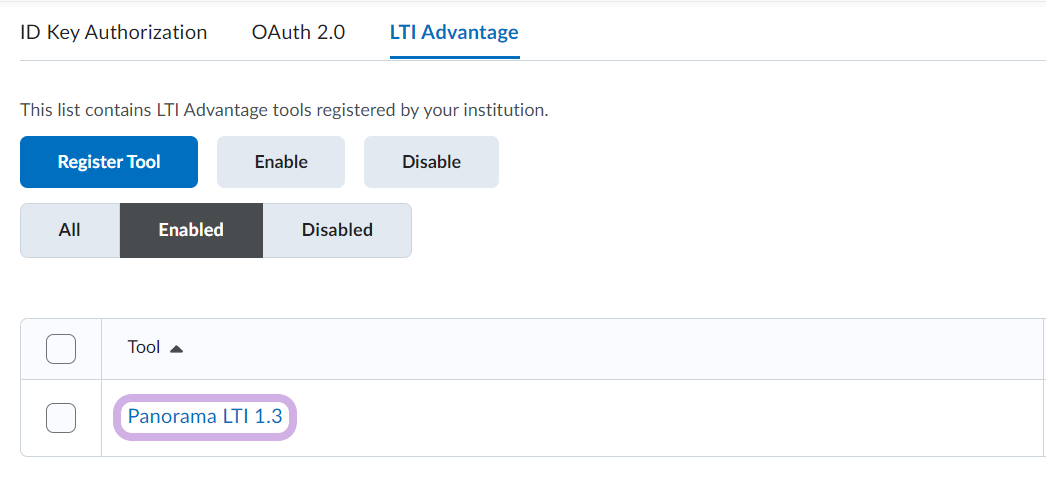Show All tools filter
This screenshot has height=480, width=1046.
(69, 230)
